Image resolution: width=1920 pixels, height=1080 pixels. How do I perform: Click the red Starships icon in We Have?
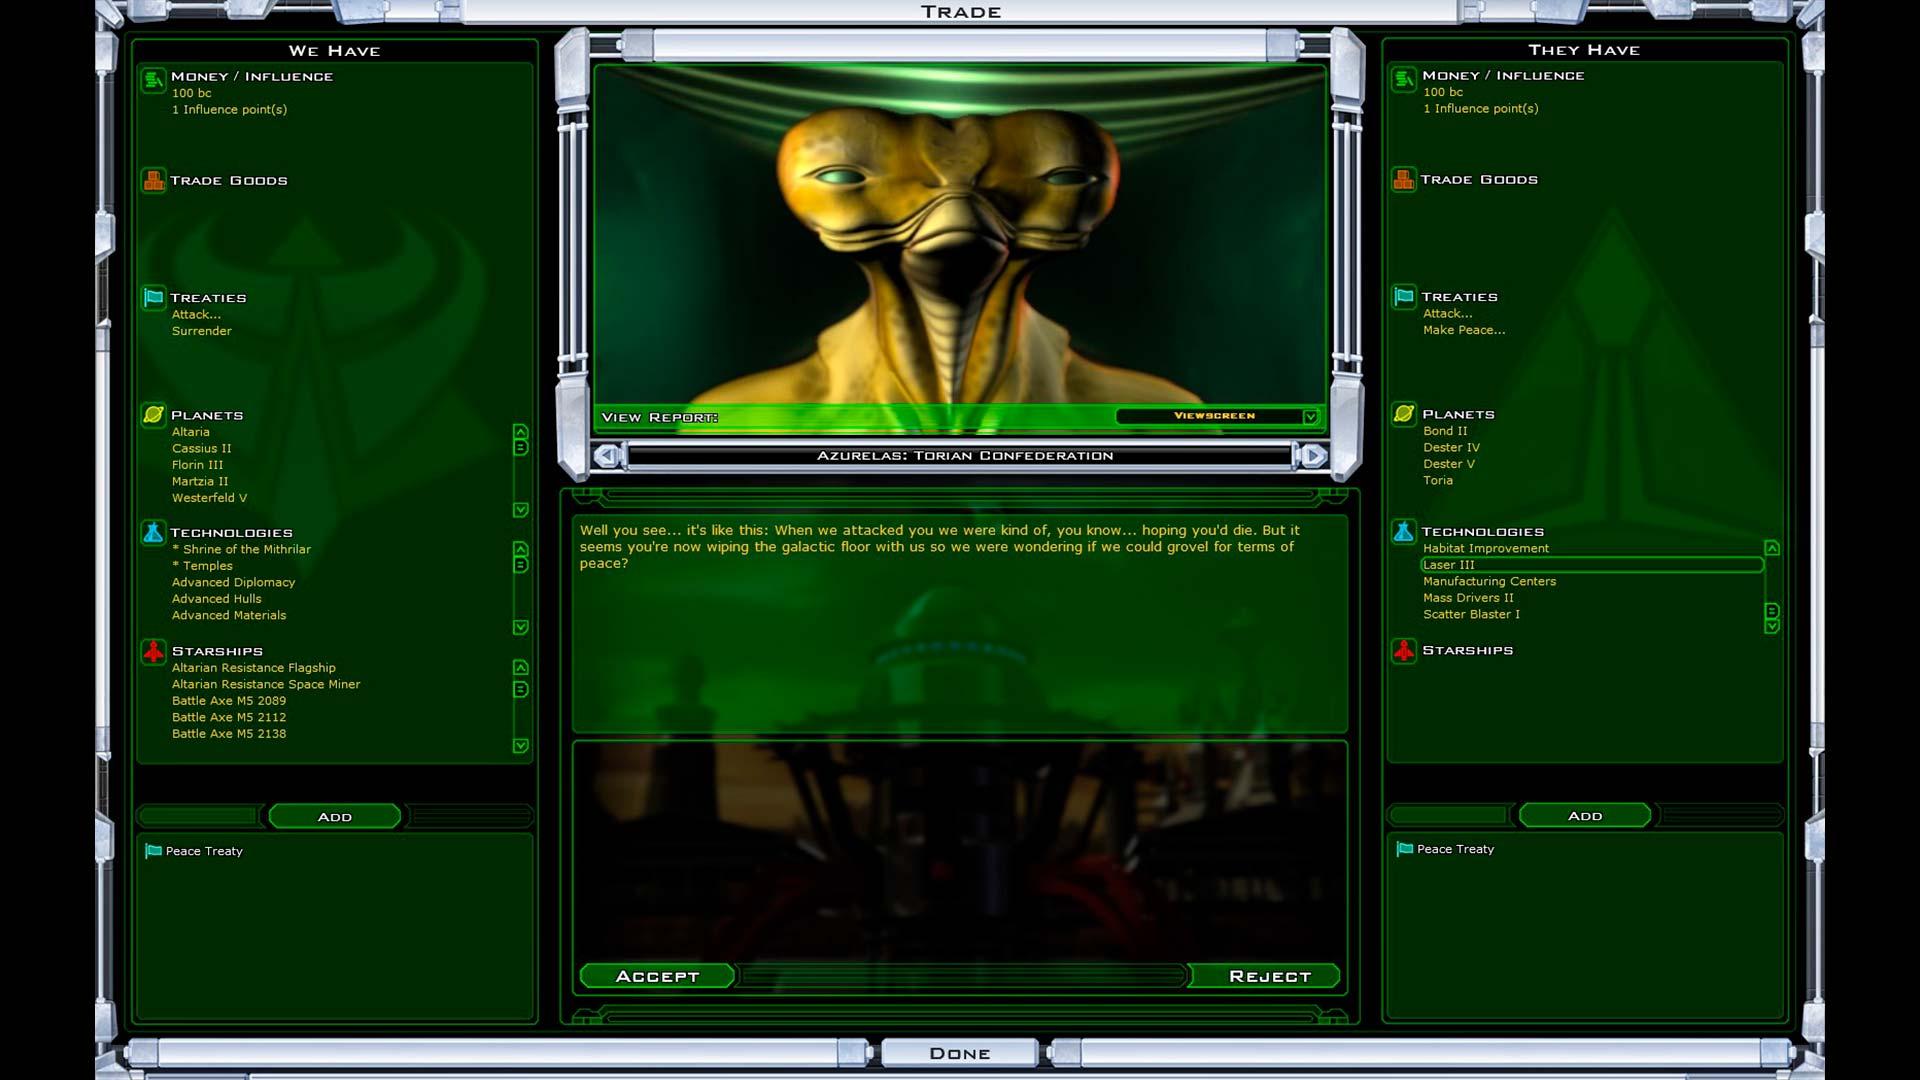coord(153,651)
